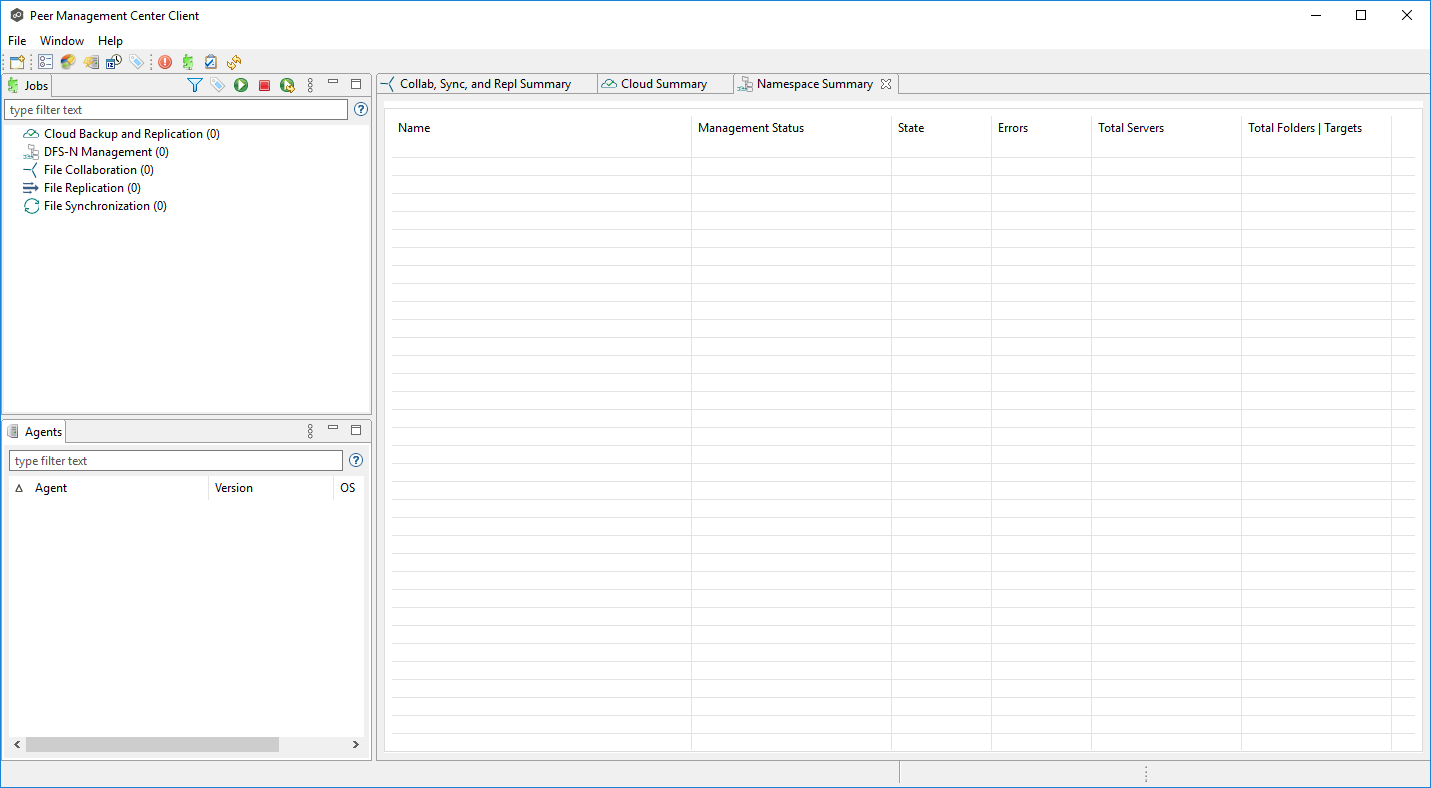
Task: Click the tag icon in the main toolbar
Action: click(137, 62)
